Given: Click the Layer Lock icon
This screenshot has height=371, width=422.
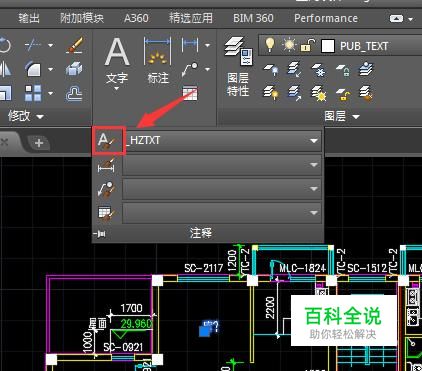Looking at the screenshot, I should click(343, 70).
